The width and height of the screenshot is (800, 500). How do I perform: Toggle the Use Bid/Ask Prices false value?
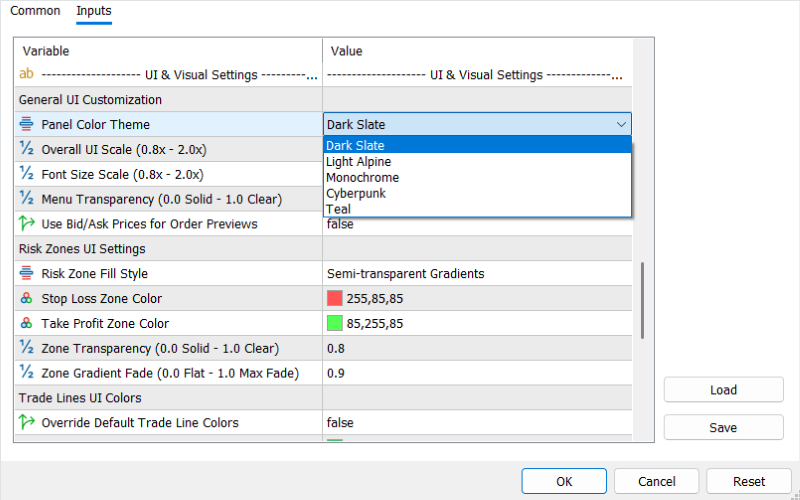[340, 224]
